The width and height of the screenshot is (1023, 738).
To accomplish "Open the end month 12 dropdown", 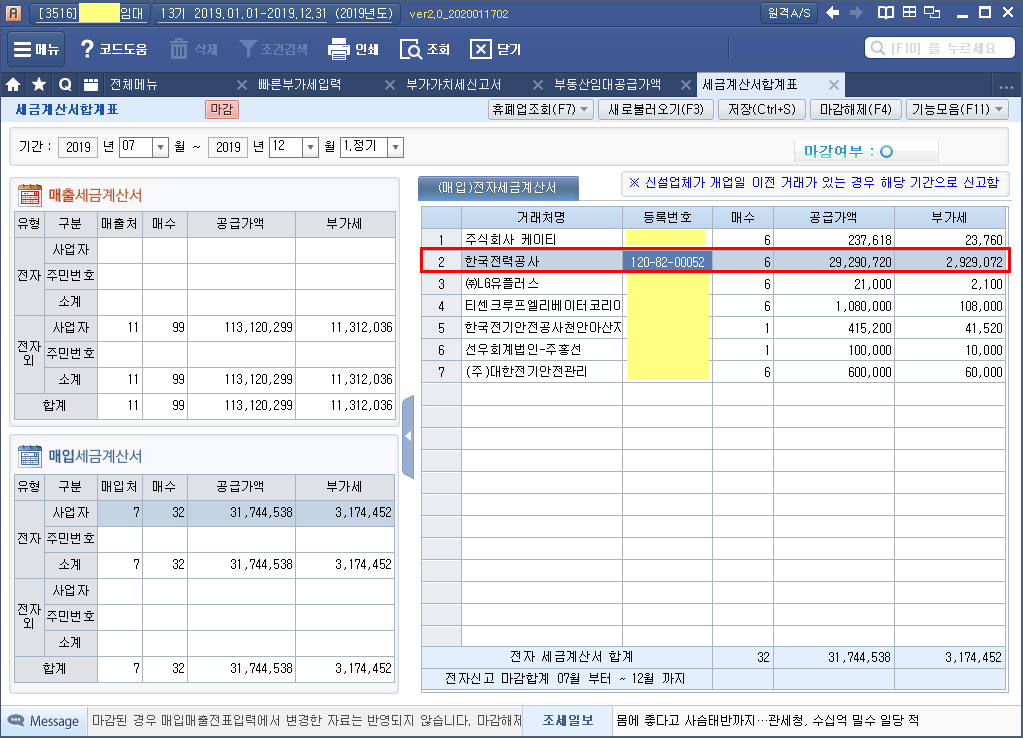I will 311,147.
